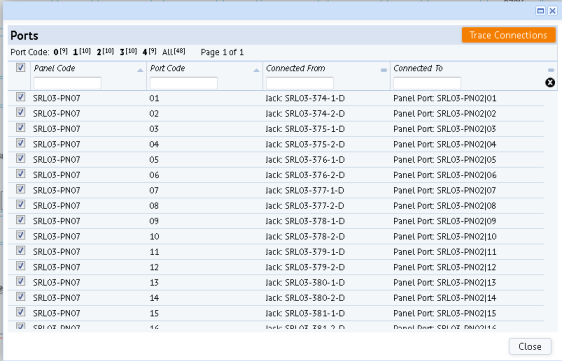Click the Port Code sort arrow
The width and height of the screenshot is (562, 362).
[x=256, y=71]
